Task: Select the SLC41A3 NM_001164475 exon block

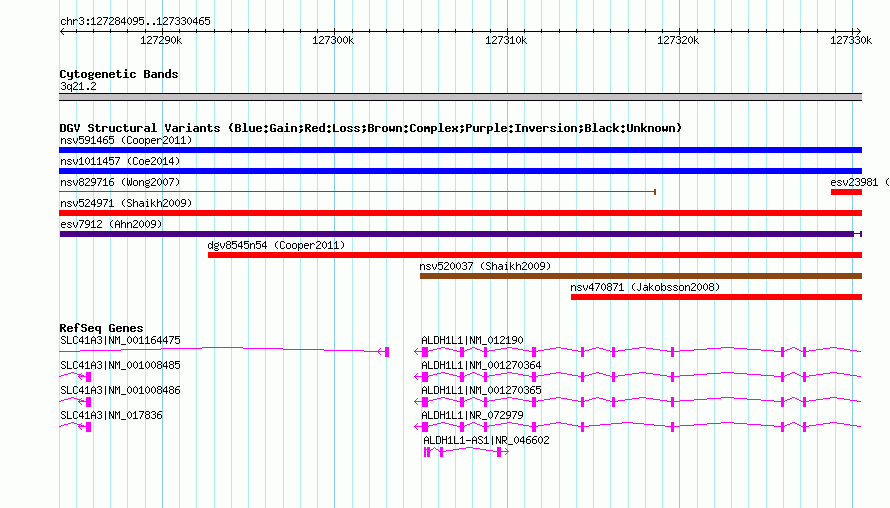Action: pyautogui.click(x=387, y=352)
